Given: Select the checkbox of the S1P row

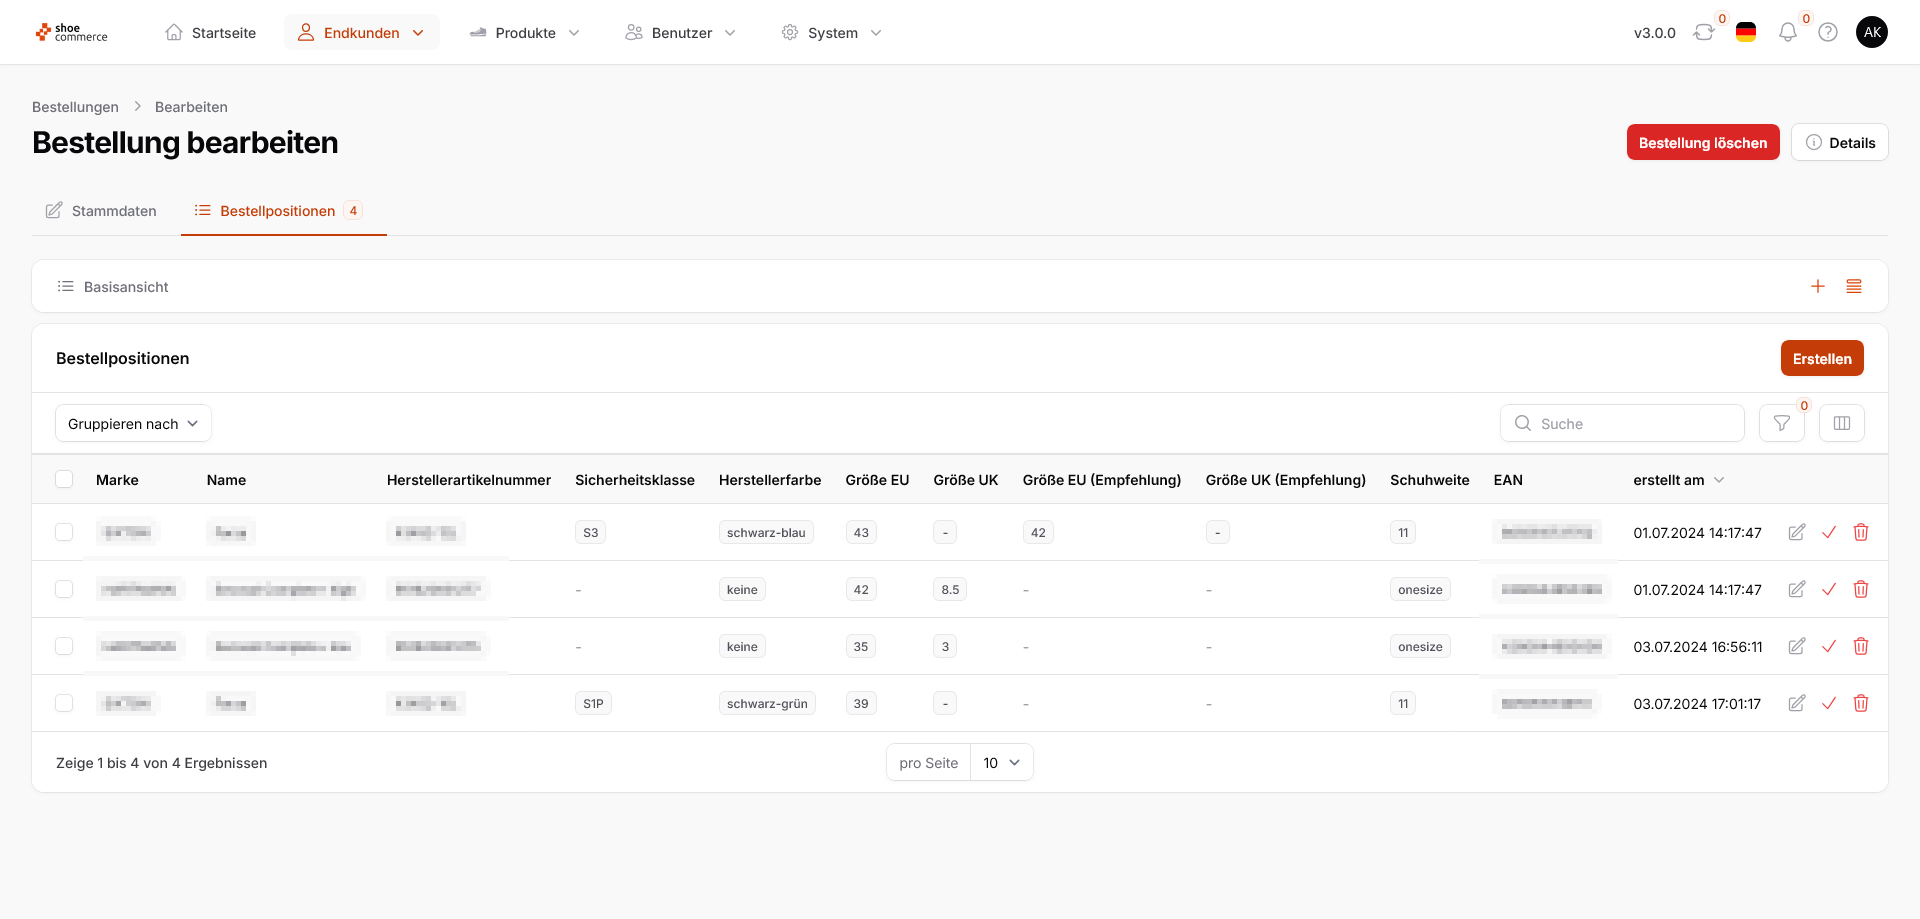Looking at the screenshot, I should [x=65, y=704].
